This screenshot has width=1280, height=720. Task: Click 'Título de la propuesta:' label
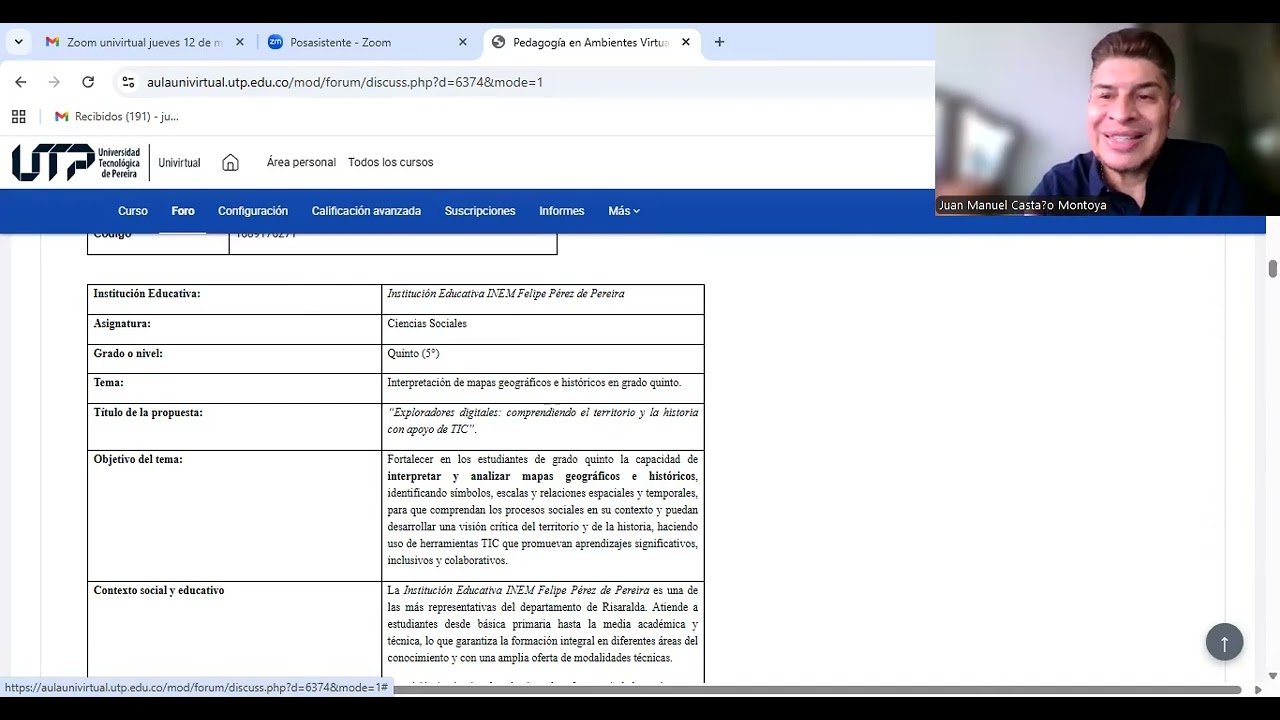pos(148,412)
